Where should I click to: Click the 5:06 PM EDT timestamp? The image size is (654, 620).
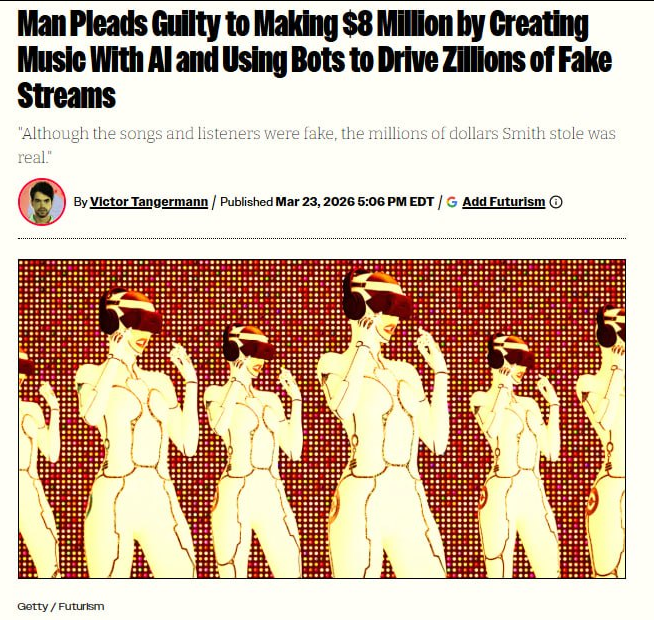tap(395, 202)
